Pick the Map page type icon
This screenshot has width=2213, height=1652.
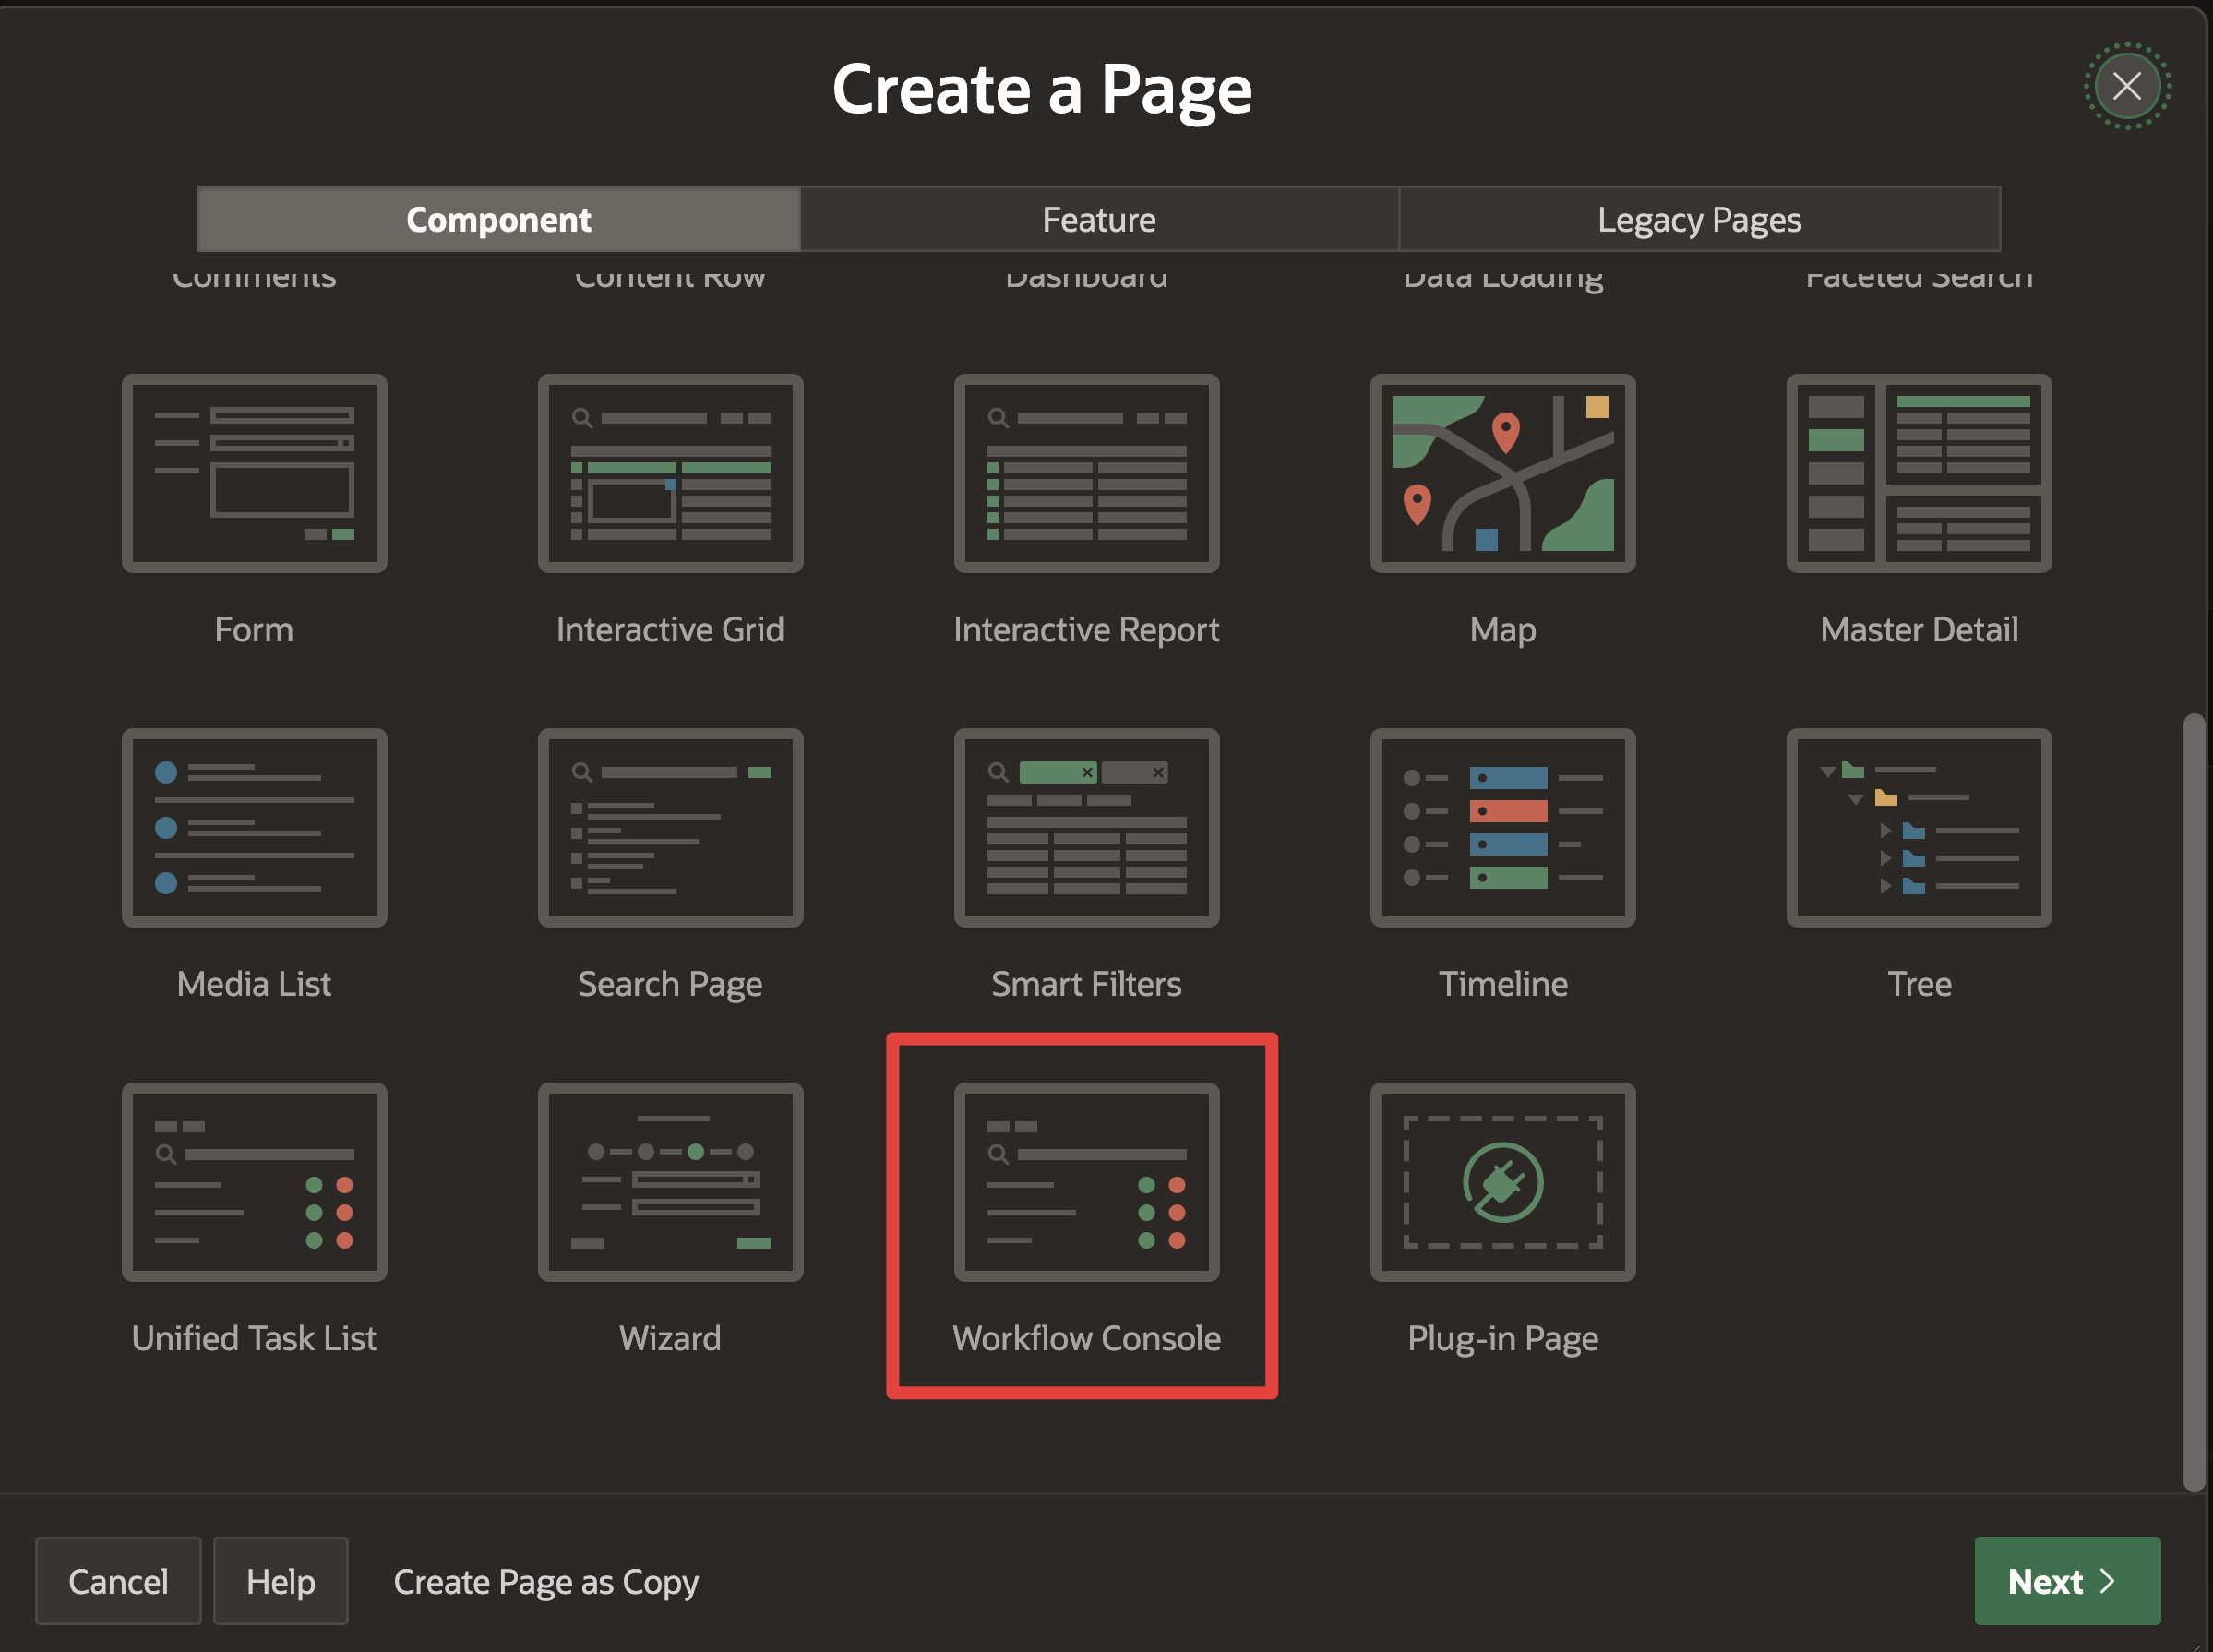coord(1502,474)
